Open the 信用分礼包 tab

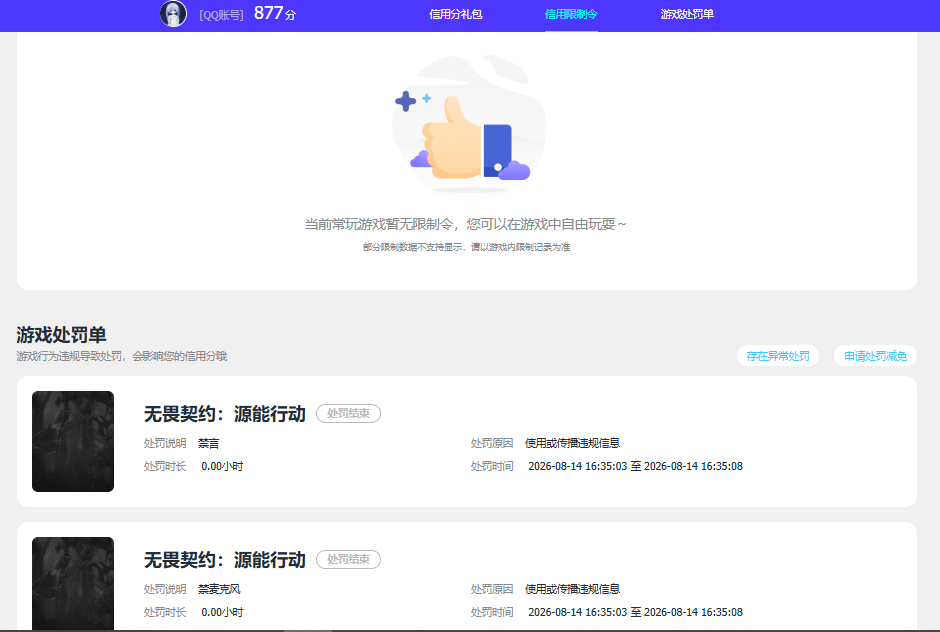(456, 14)
